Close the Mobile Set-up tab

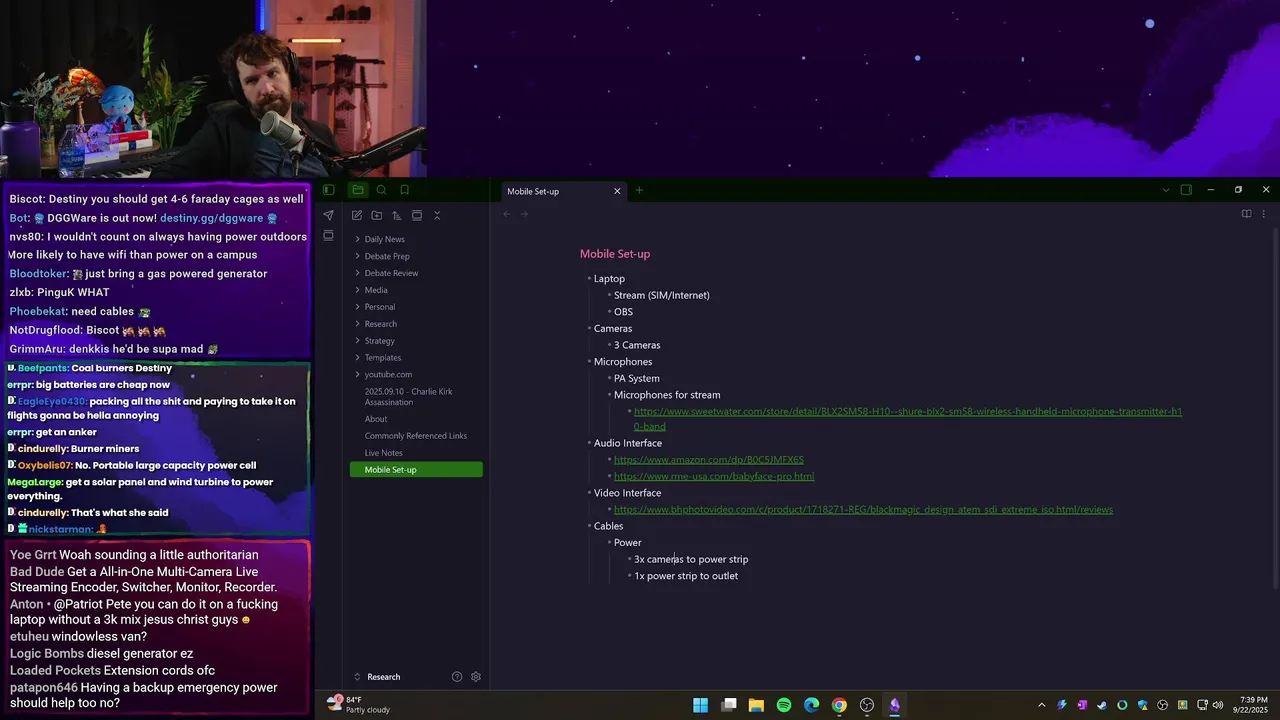tap(617, 191)
